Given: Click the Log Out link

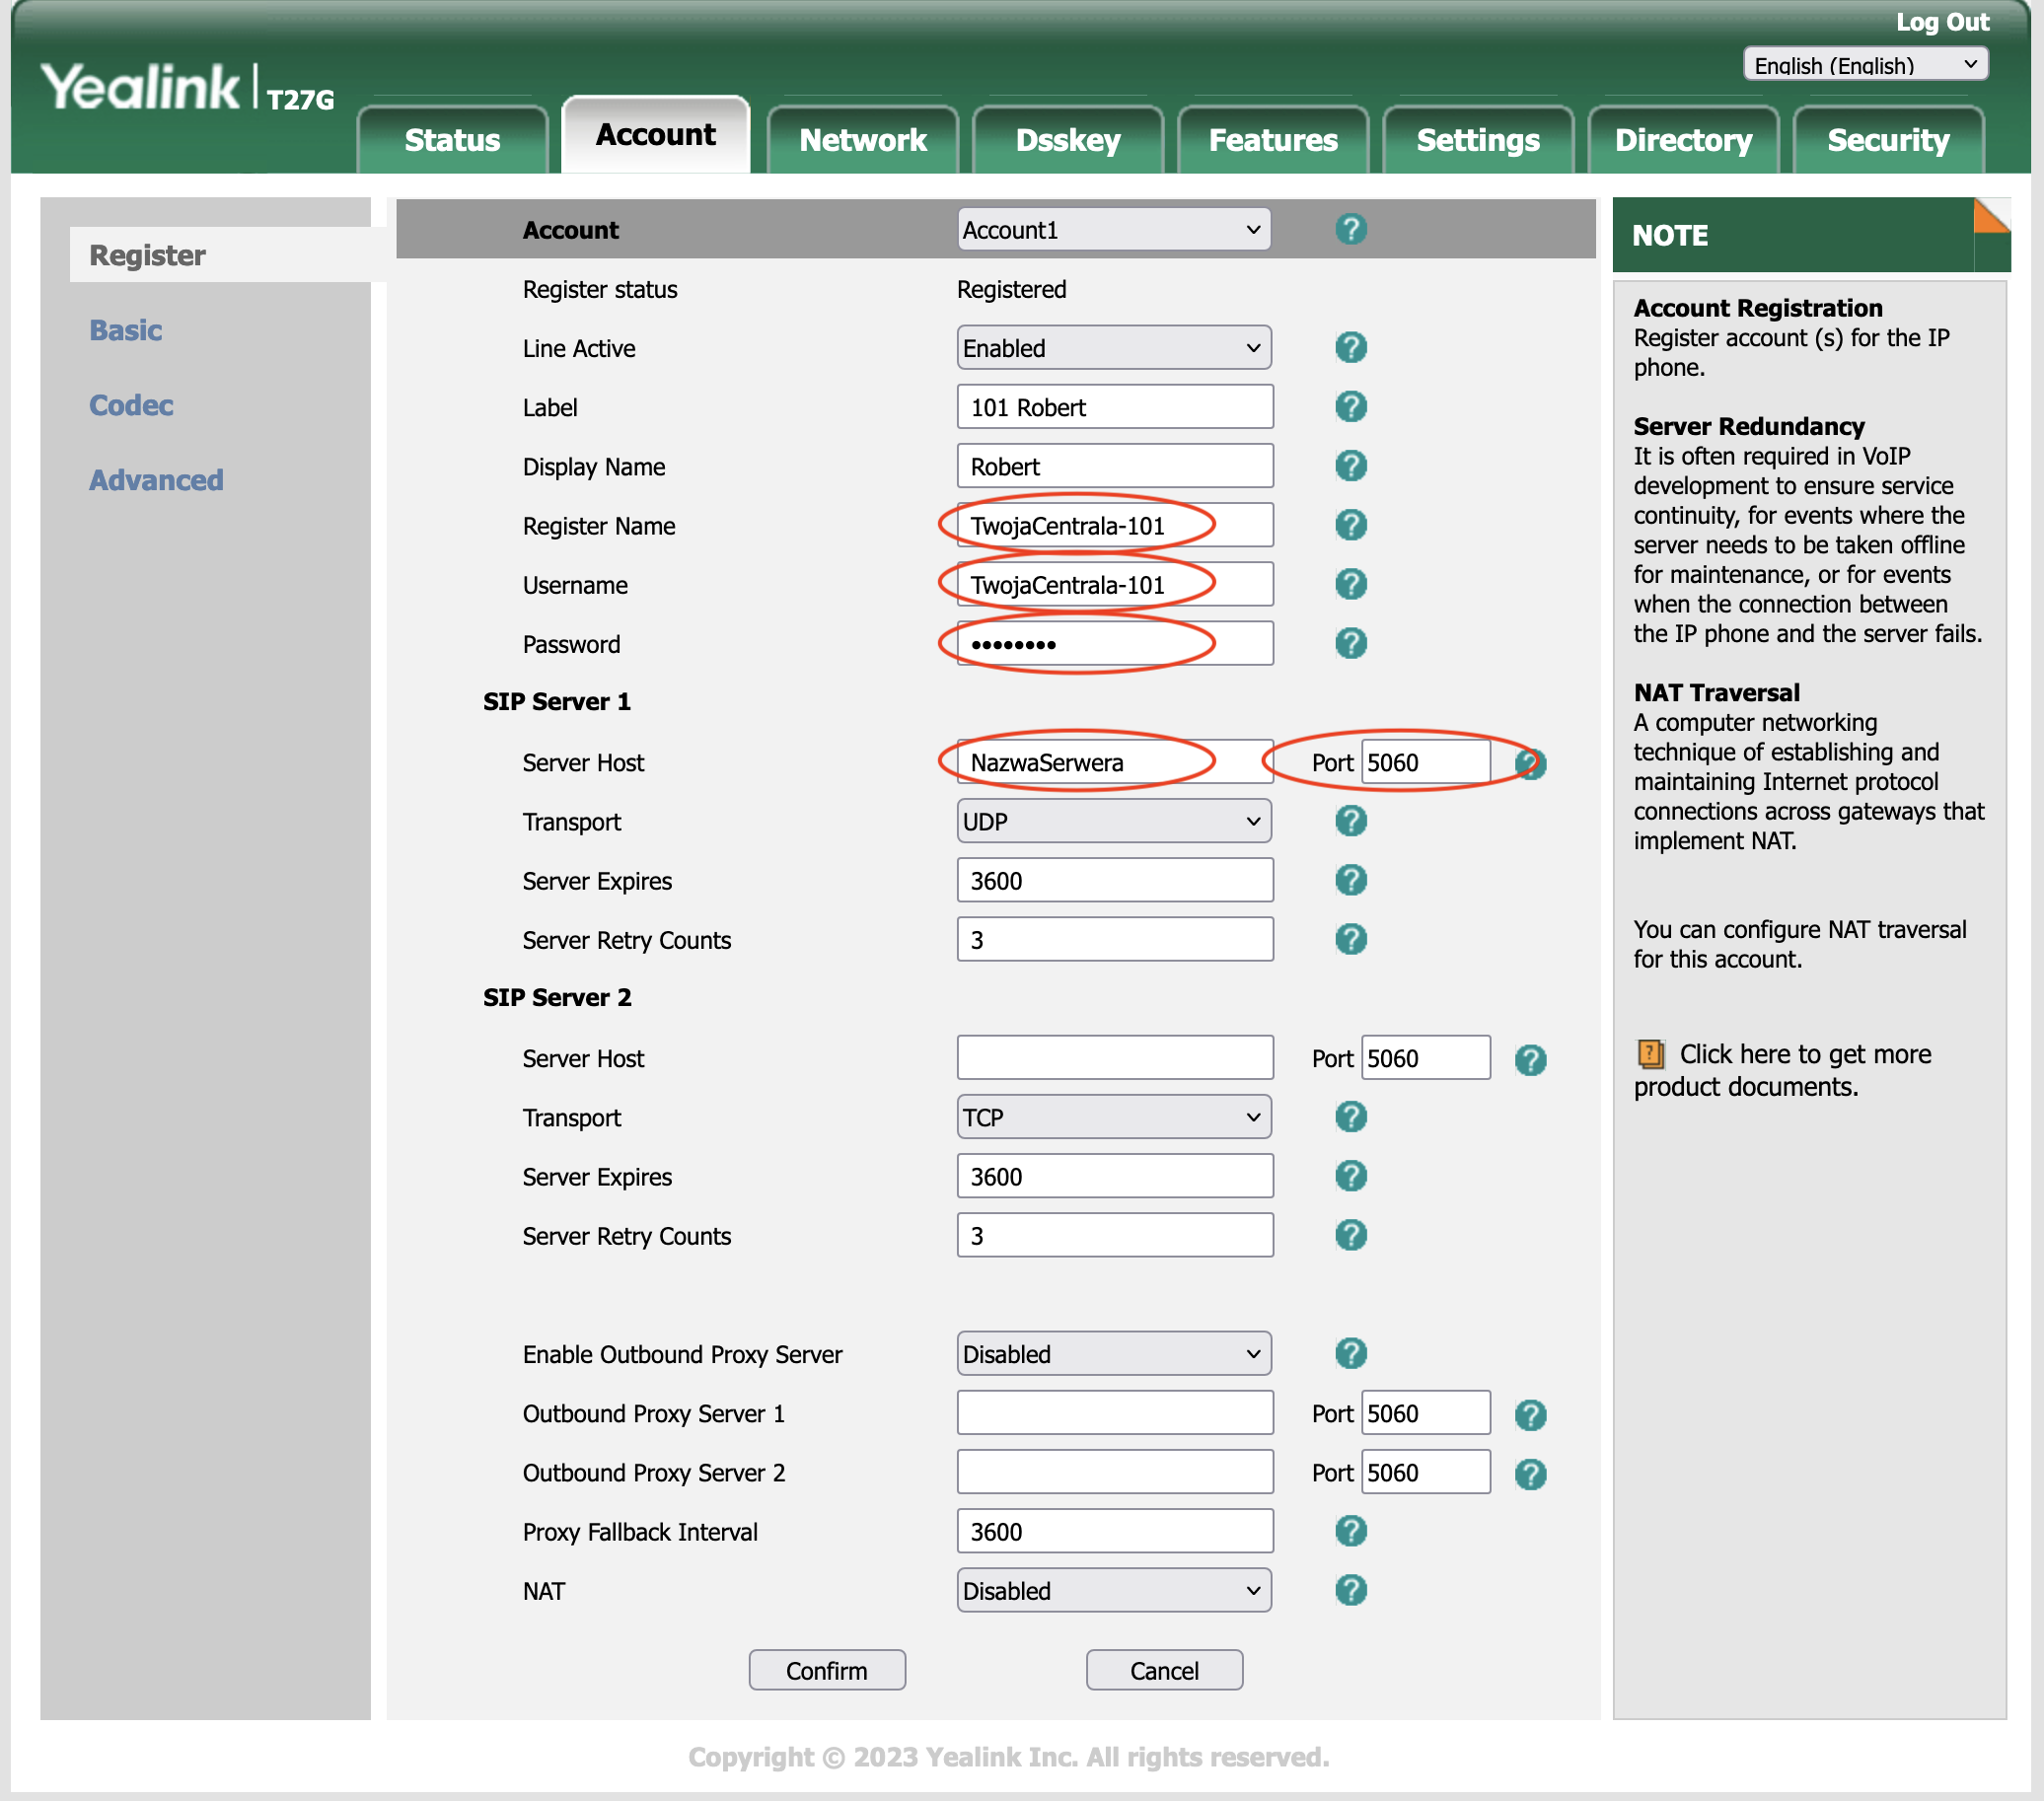Looking at the screenshot, I should [1941, 22].
